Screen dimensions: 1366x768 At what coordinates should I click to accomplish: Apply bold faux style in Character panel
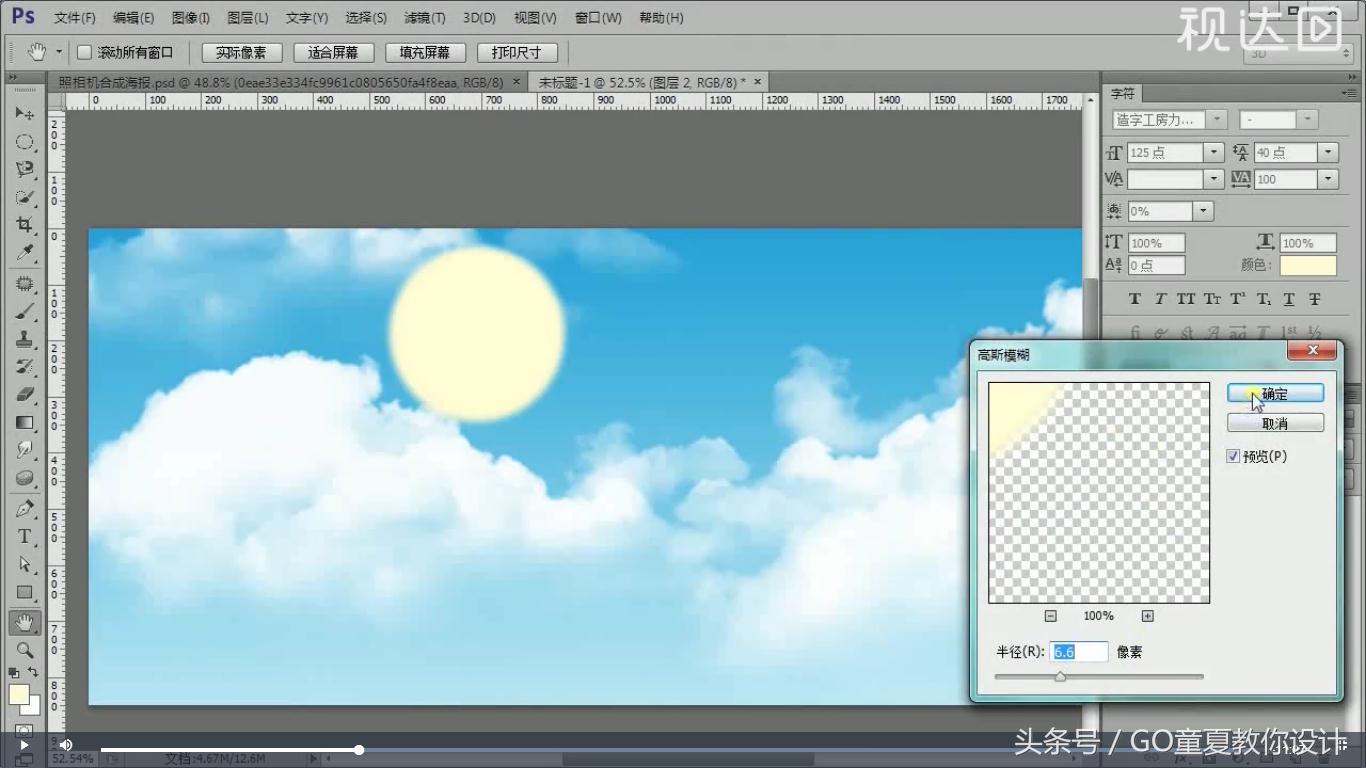1134,299
